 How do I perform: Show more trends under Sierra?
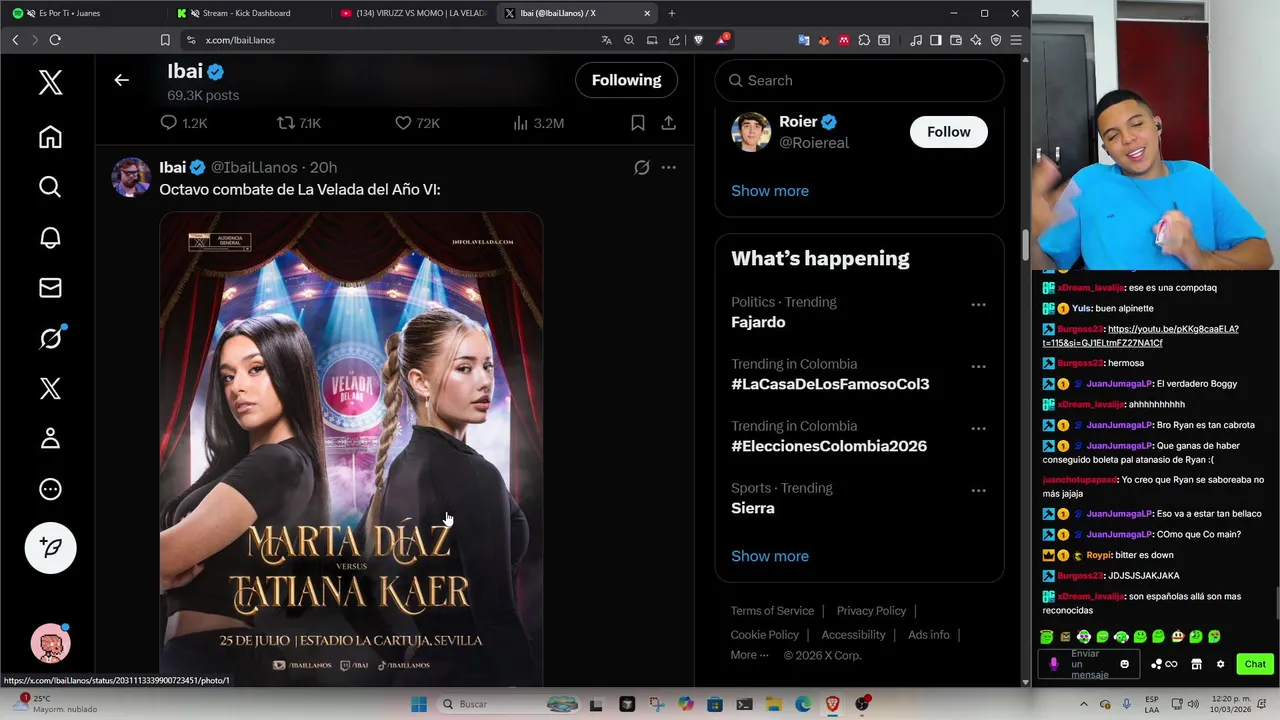click(x=770, y=556)
